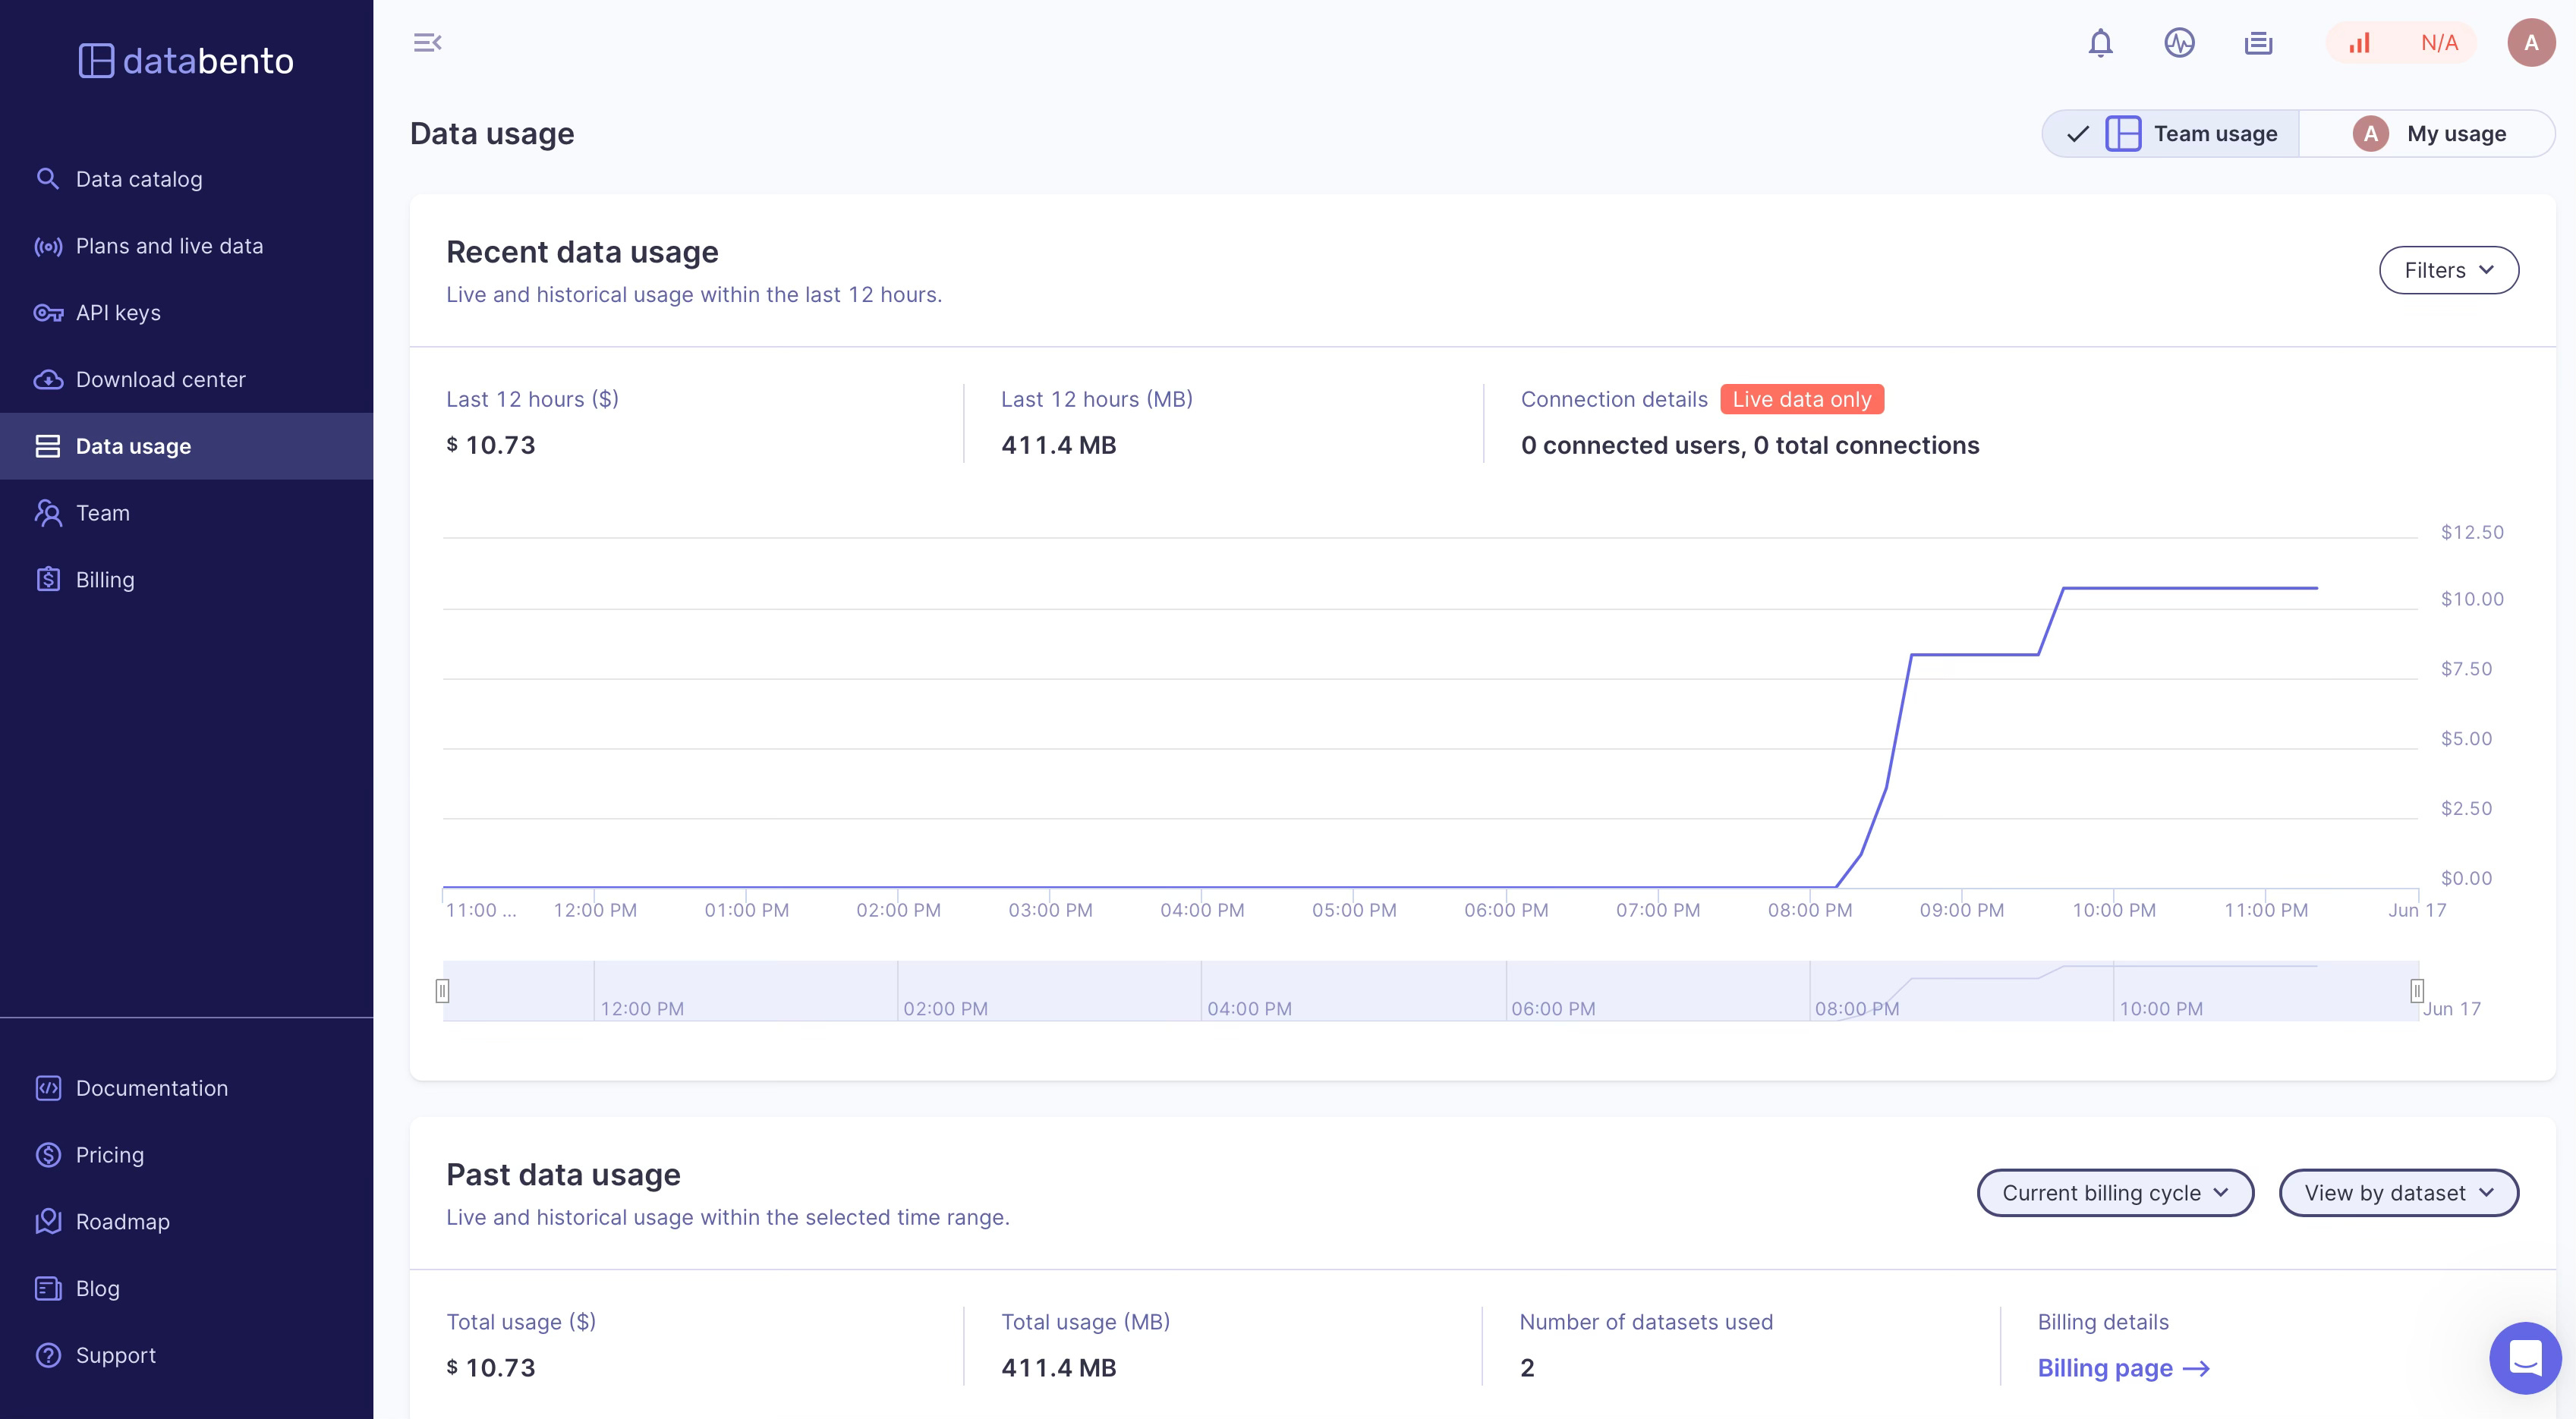The image size is (2576, 1419).
Task: Open the Documentation link
Action: coord(151,1088)
